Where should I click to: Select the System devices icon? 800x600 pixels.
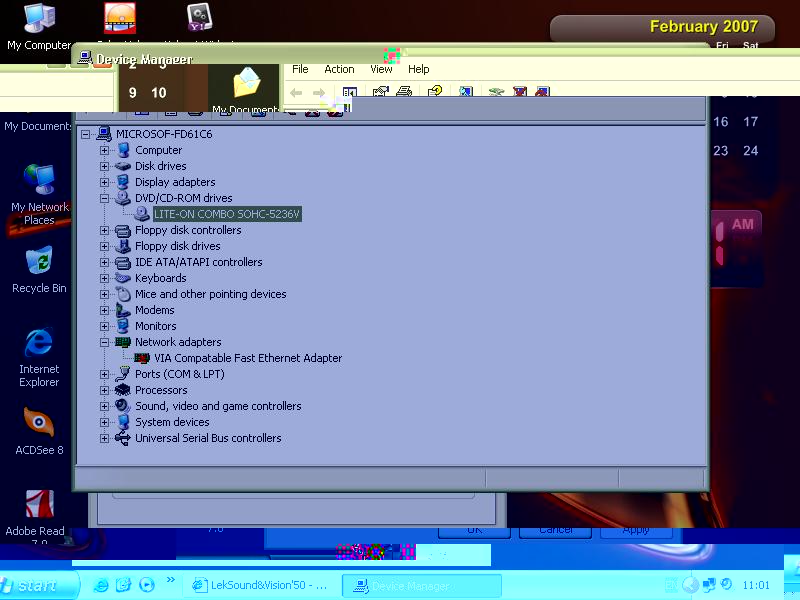(122, 422)
